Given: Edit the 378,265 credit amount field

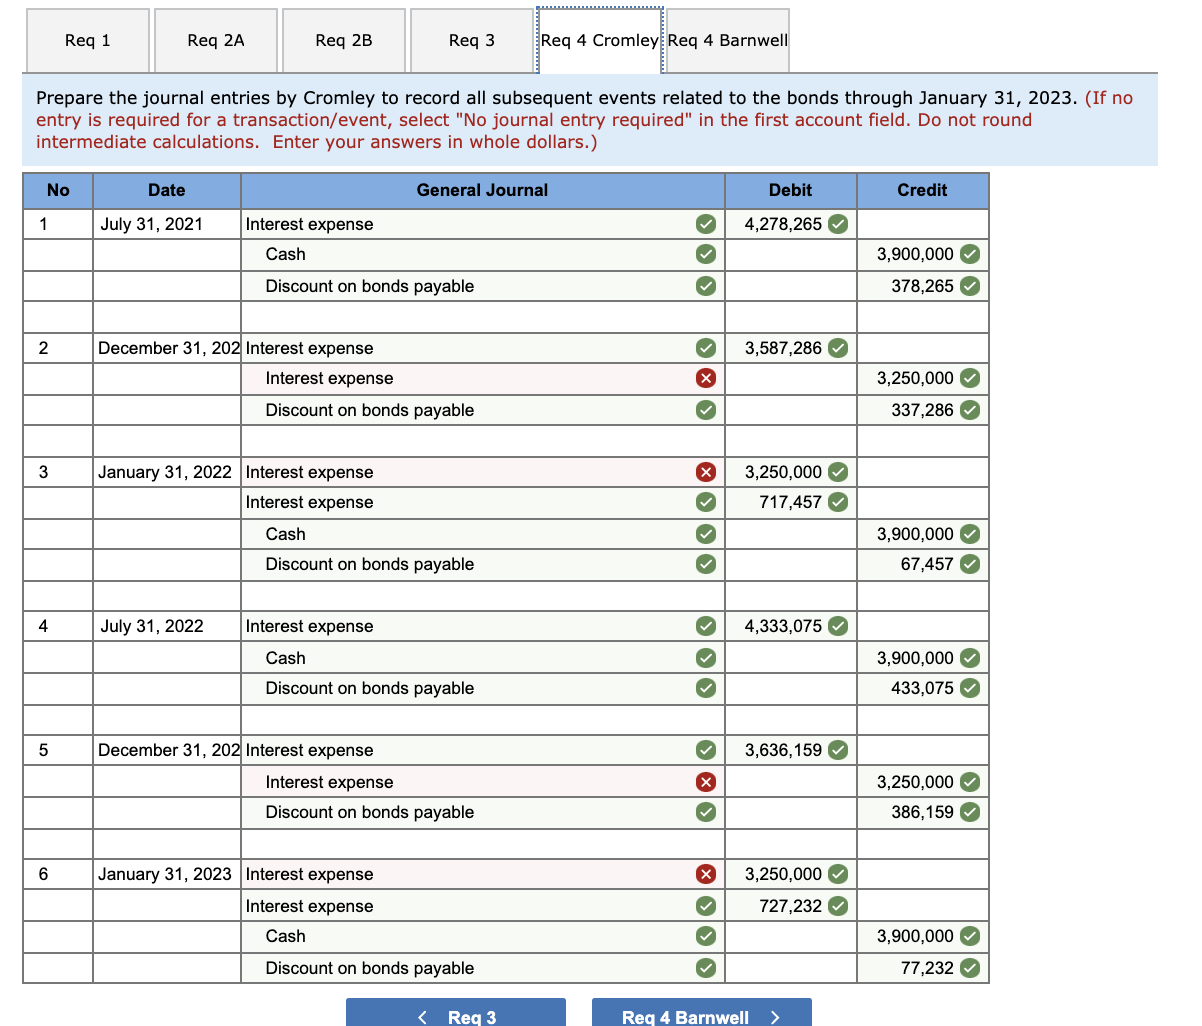Looking at the screenshot, I should (x=923, y=286).
